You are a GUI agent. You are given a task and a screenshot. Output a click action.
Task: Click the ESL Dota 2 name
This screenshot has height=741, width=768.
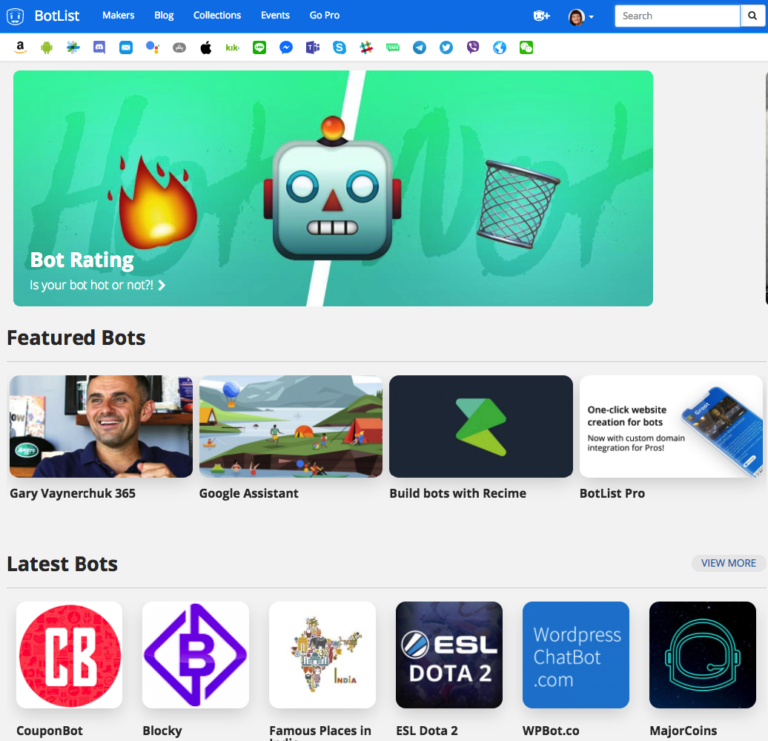pos(427,731)
